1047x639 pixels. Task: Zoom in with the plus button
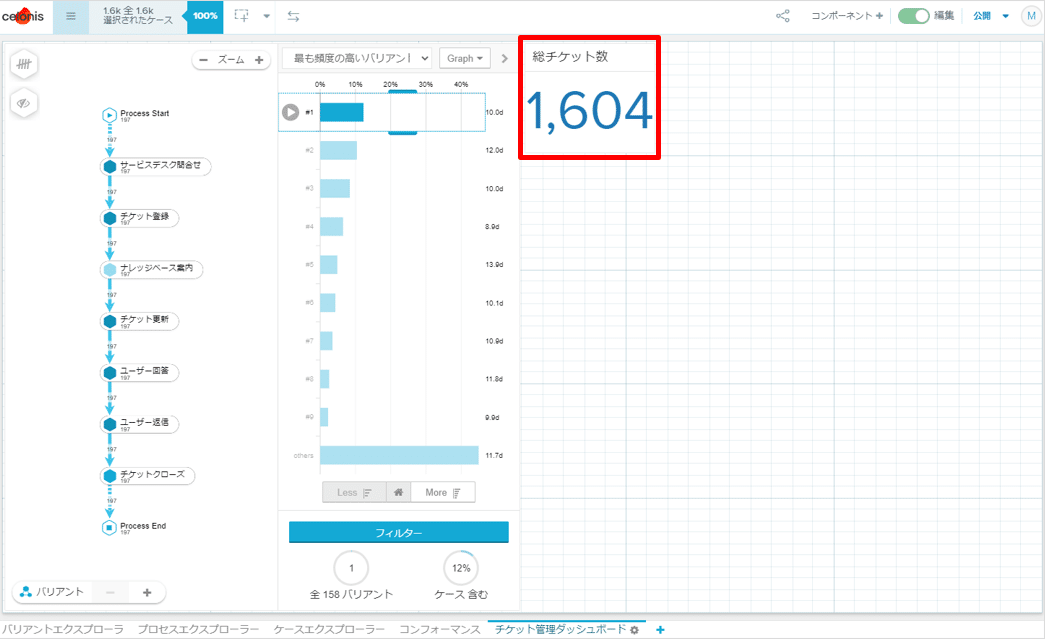(259, 60)
